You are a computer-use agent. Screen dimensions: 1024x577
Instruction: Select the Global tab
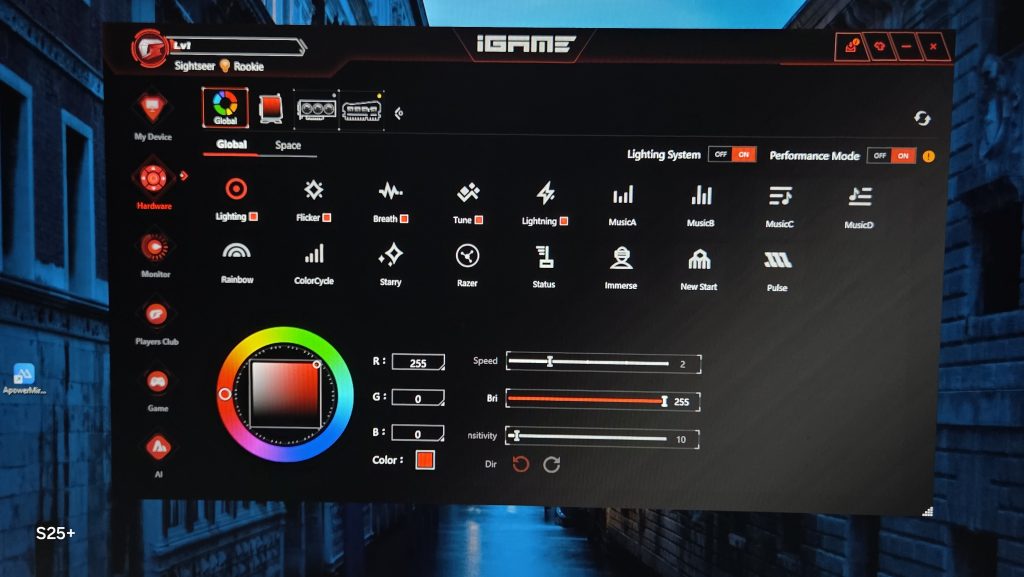pyautogui.click(x=231, y=145)
